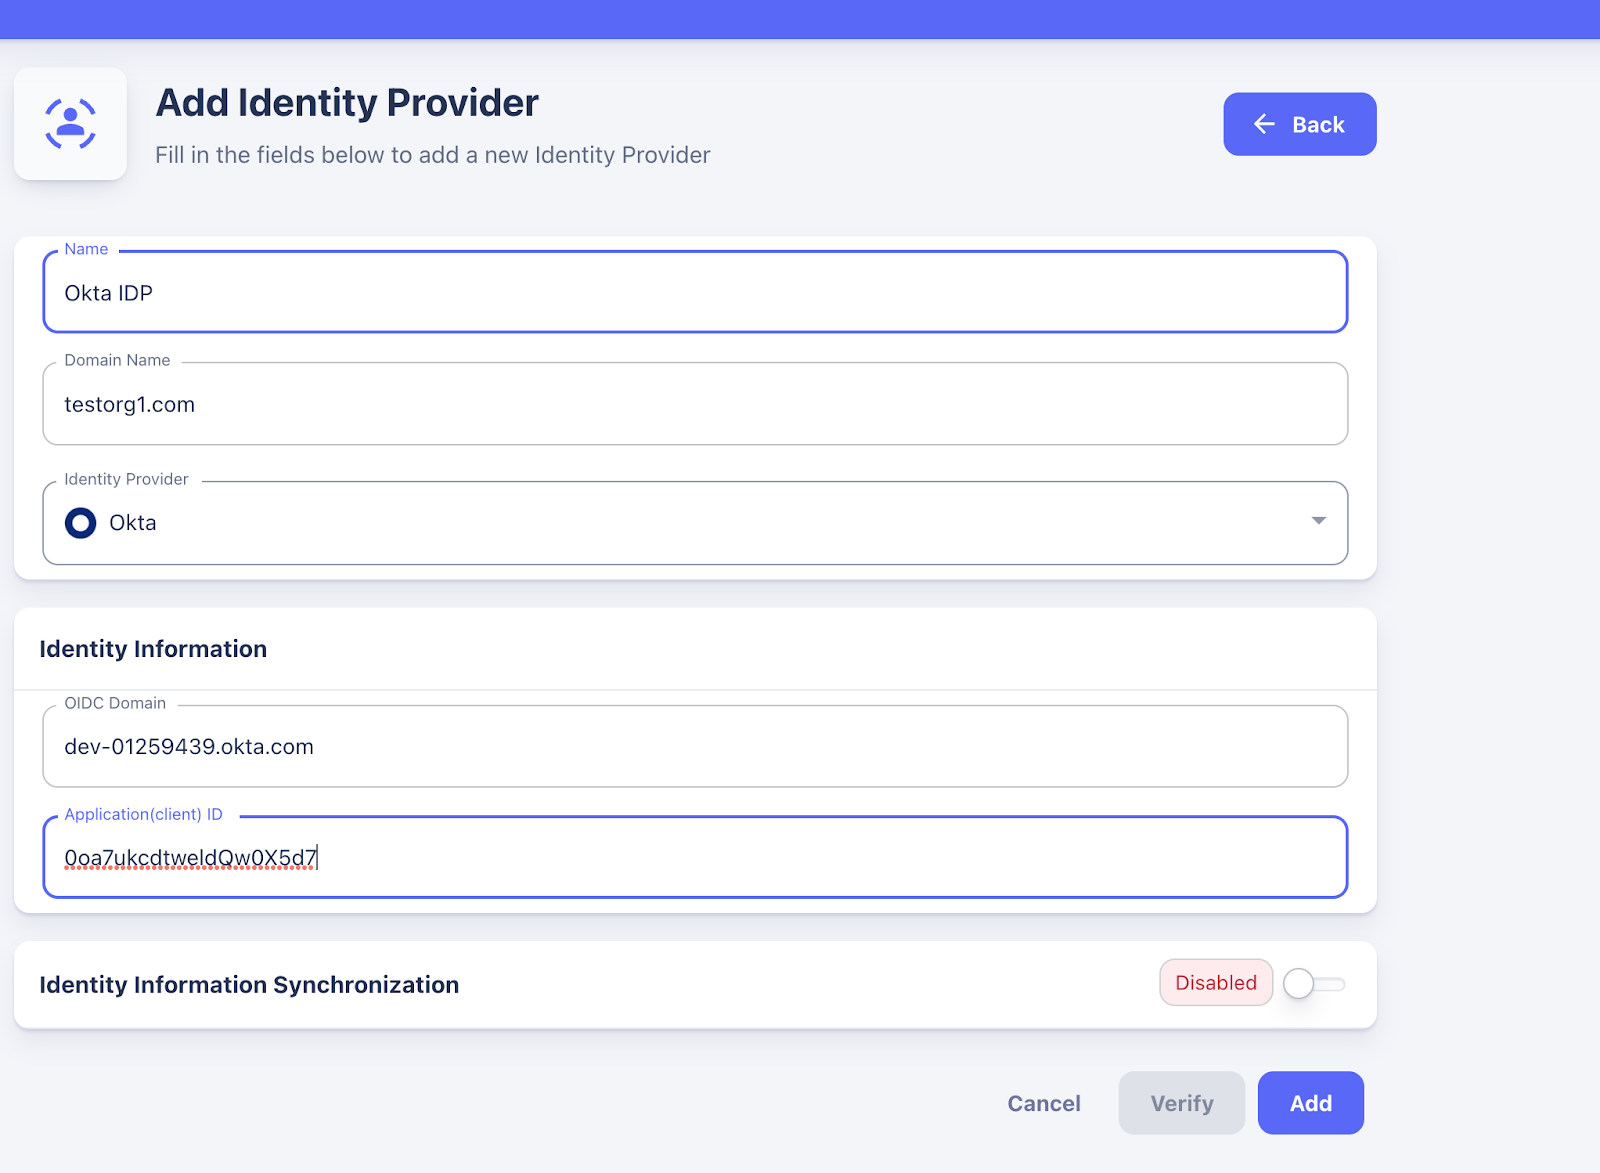Click the purple top navigation bar
Screen dimensions: 1600x1173
tap(800, 18)
